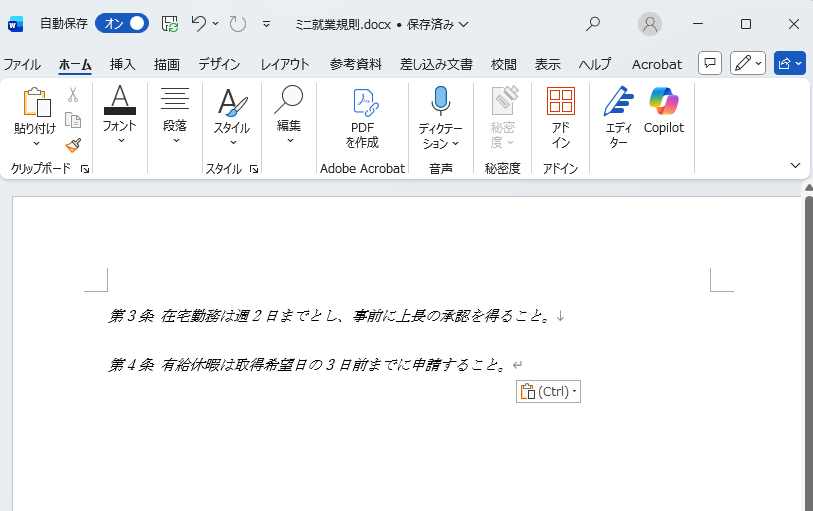Open the ファイル tab

pyautogui.click(x=22, y=64)
